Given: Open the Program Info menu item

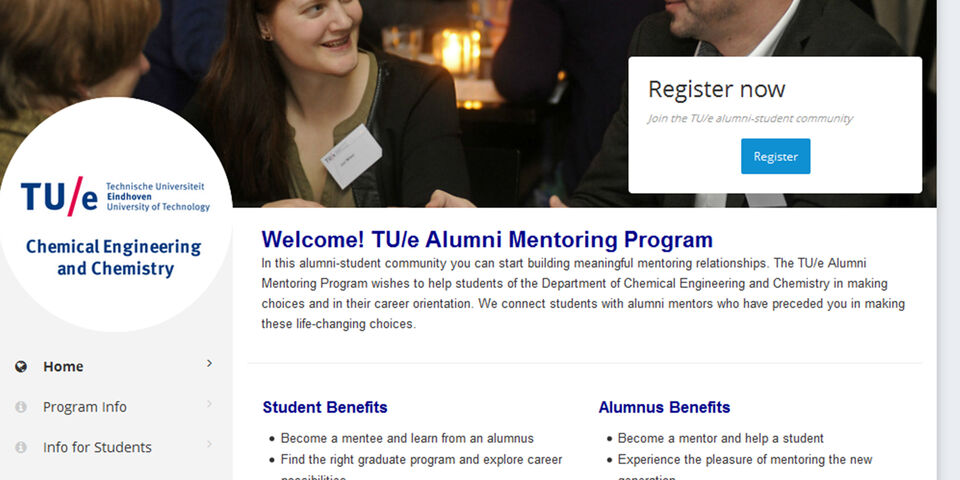Looking at the screenshot, I should (85, 407).
